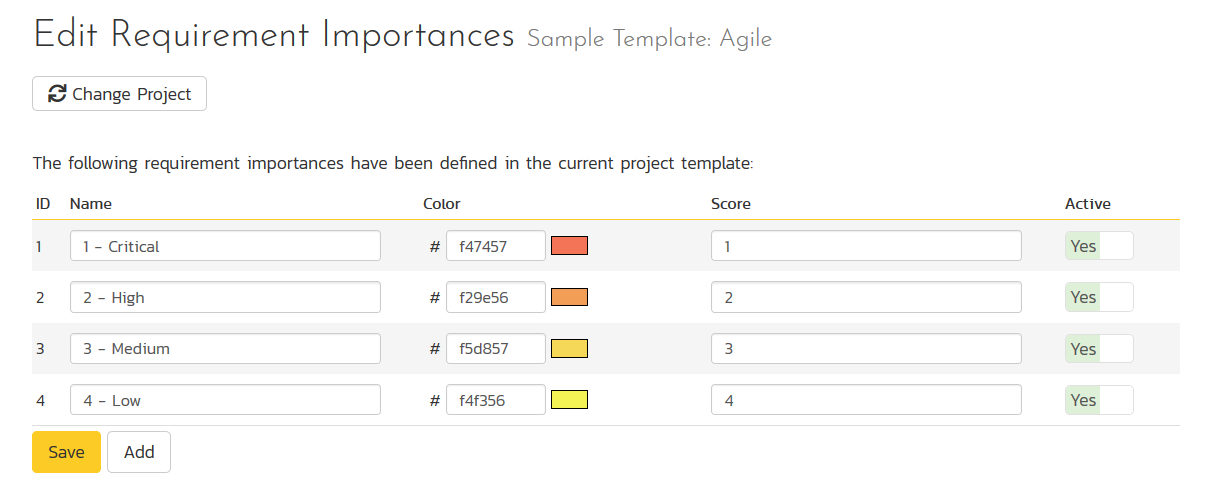Click the Add button

139,452
